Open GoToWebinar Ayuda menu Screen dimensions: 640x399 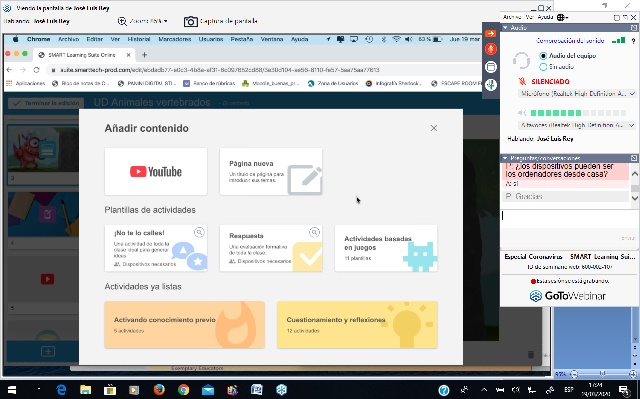[545, 17]
